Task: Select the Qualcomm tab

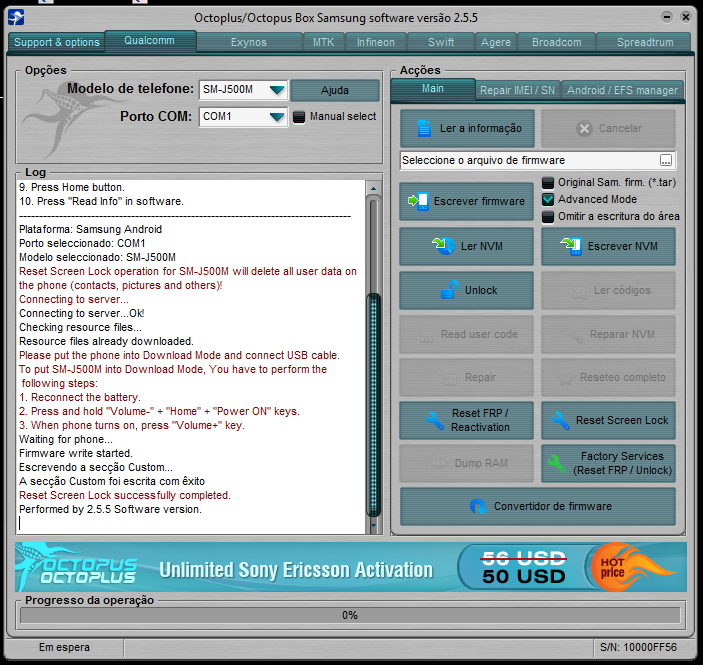Action: pos(150,41)
